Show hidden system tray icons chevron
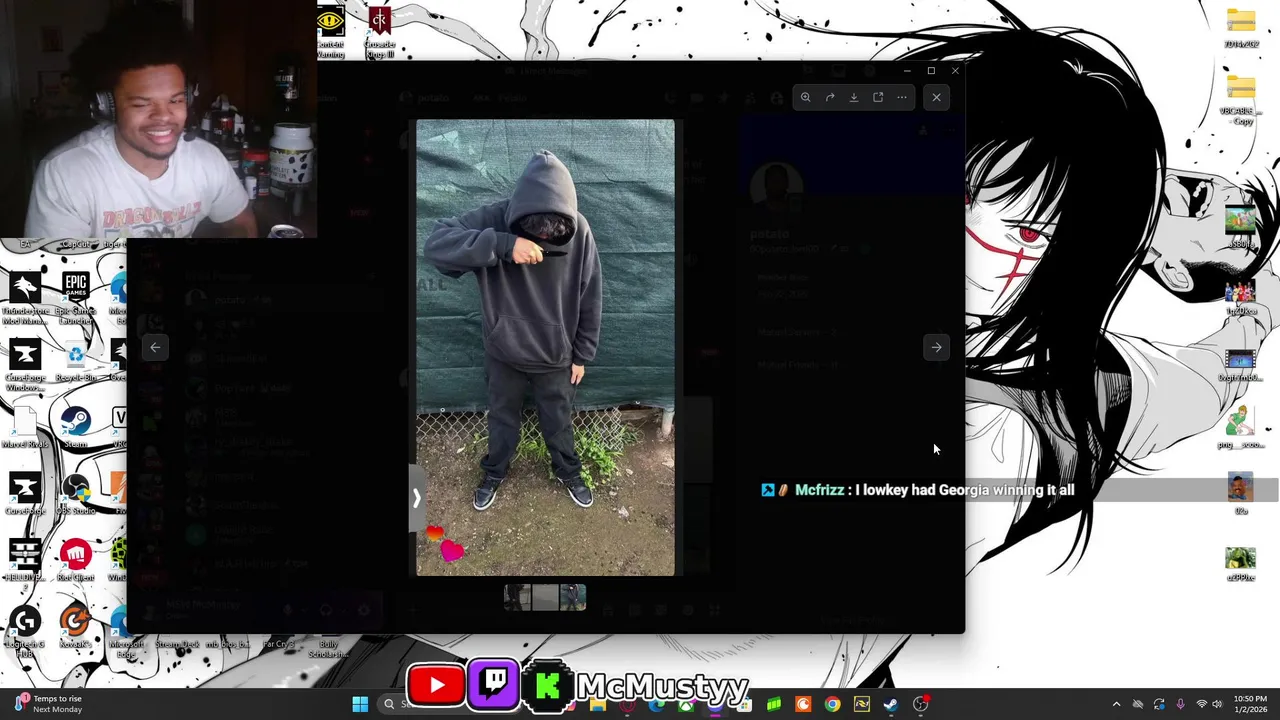This screenshot has width=1280, height=720. 1116,704
